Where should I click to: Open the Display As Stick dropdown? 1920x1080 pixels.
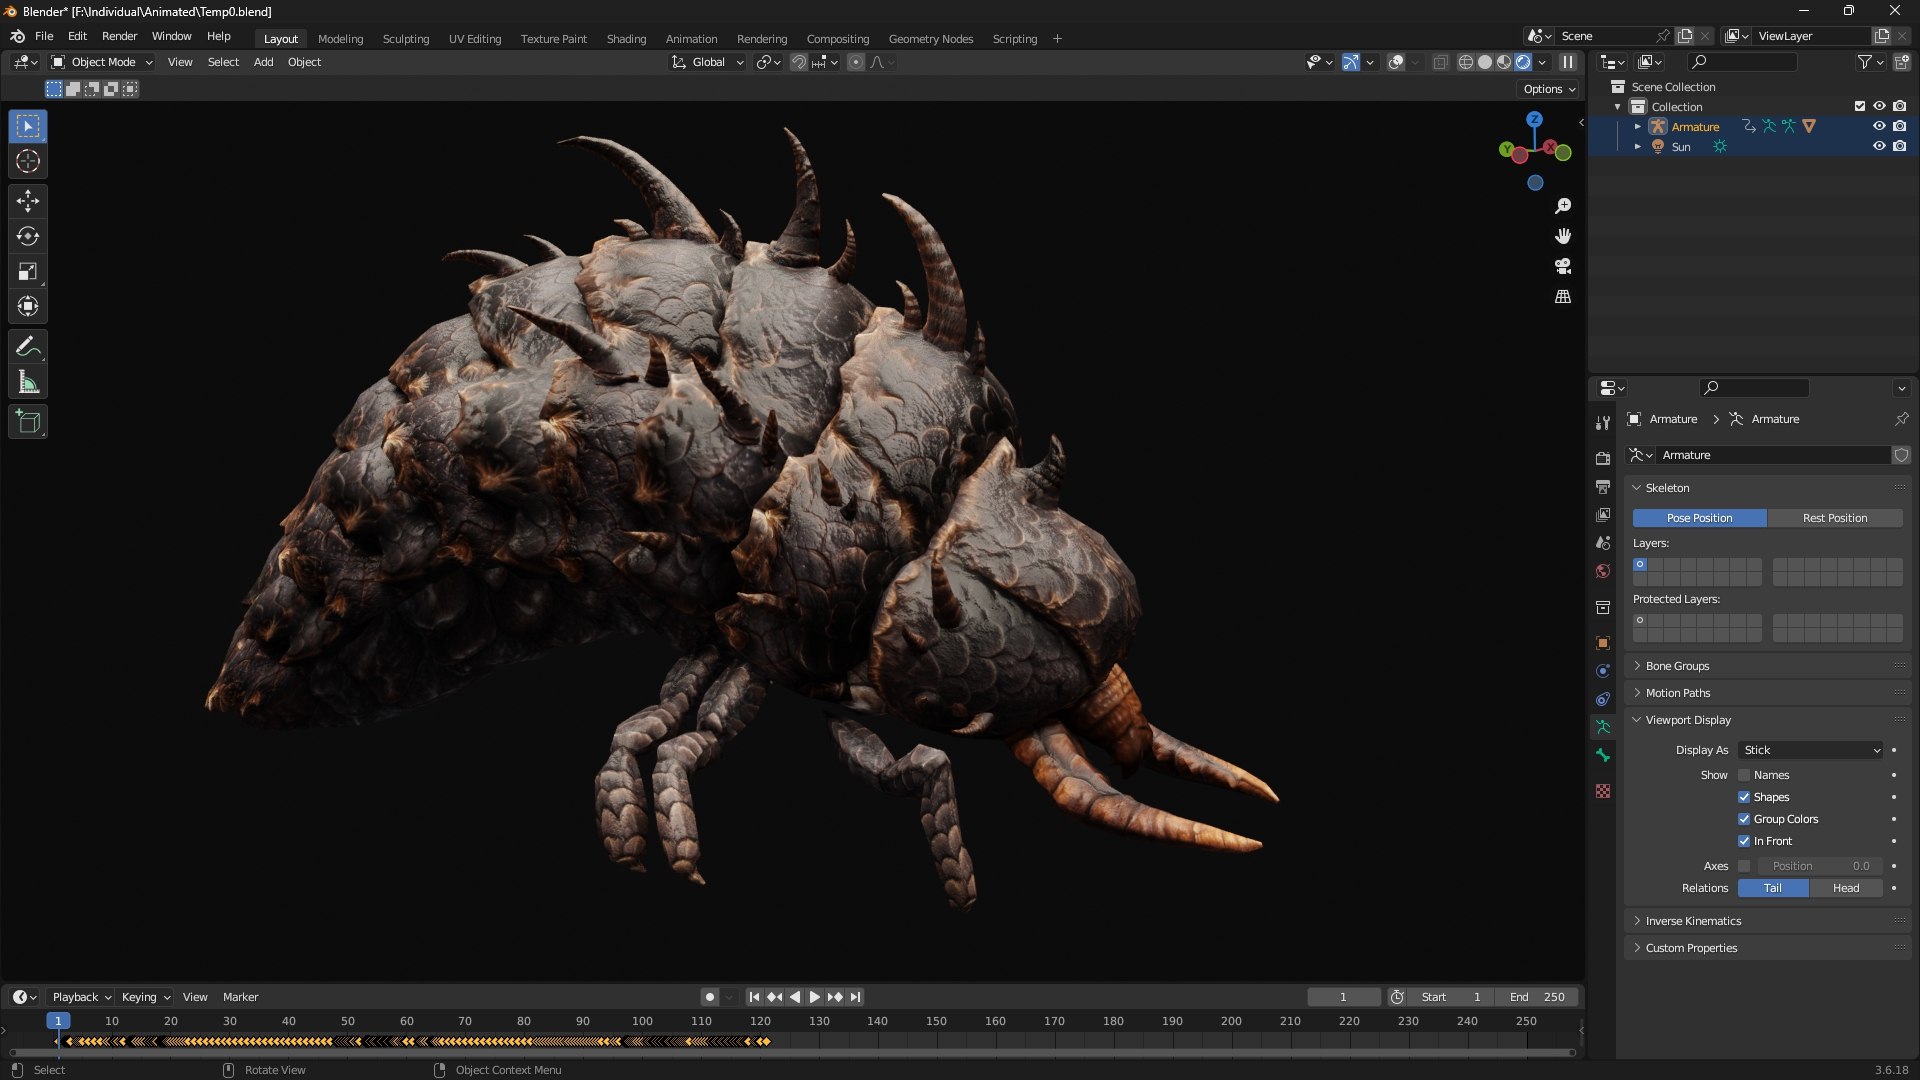[x=1811, y=750]
